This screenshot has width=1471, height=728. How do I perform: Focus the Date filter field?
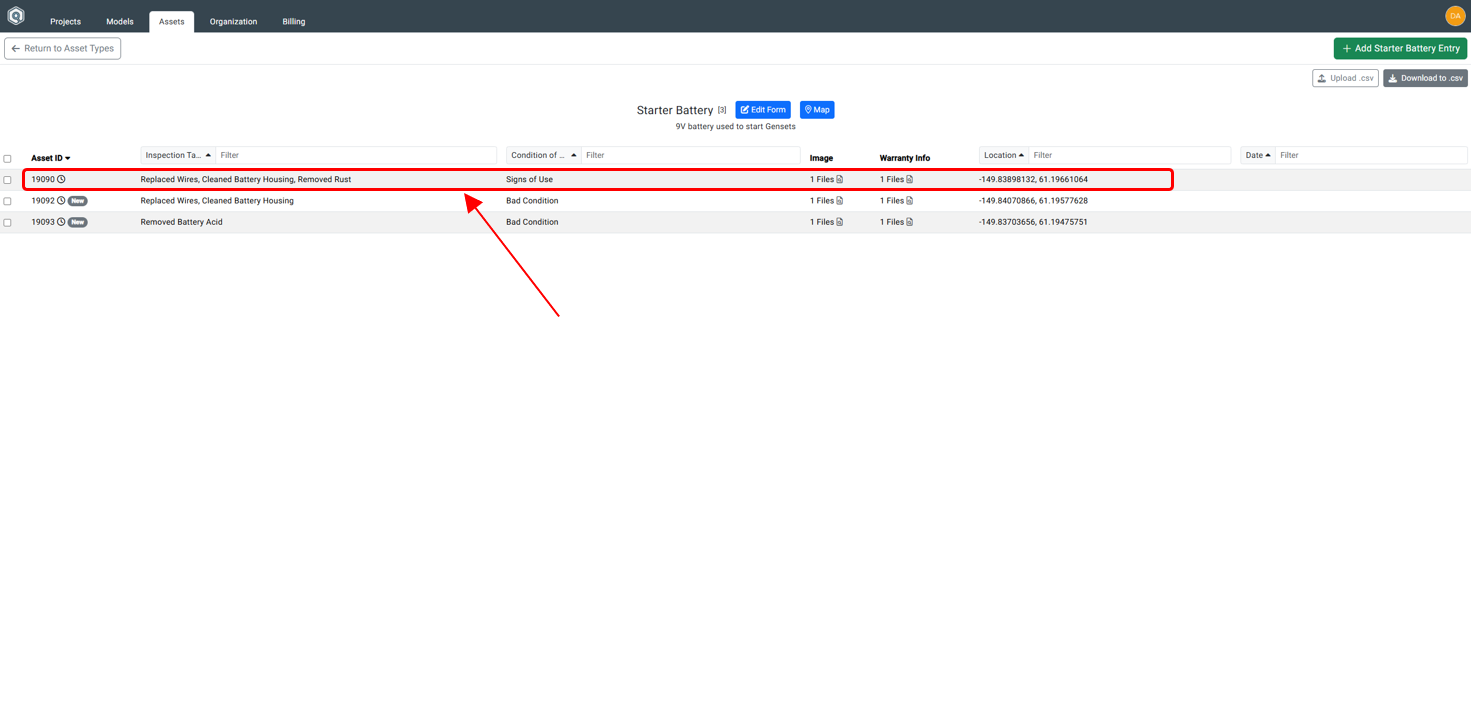coord(1371,155)
